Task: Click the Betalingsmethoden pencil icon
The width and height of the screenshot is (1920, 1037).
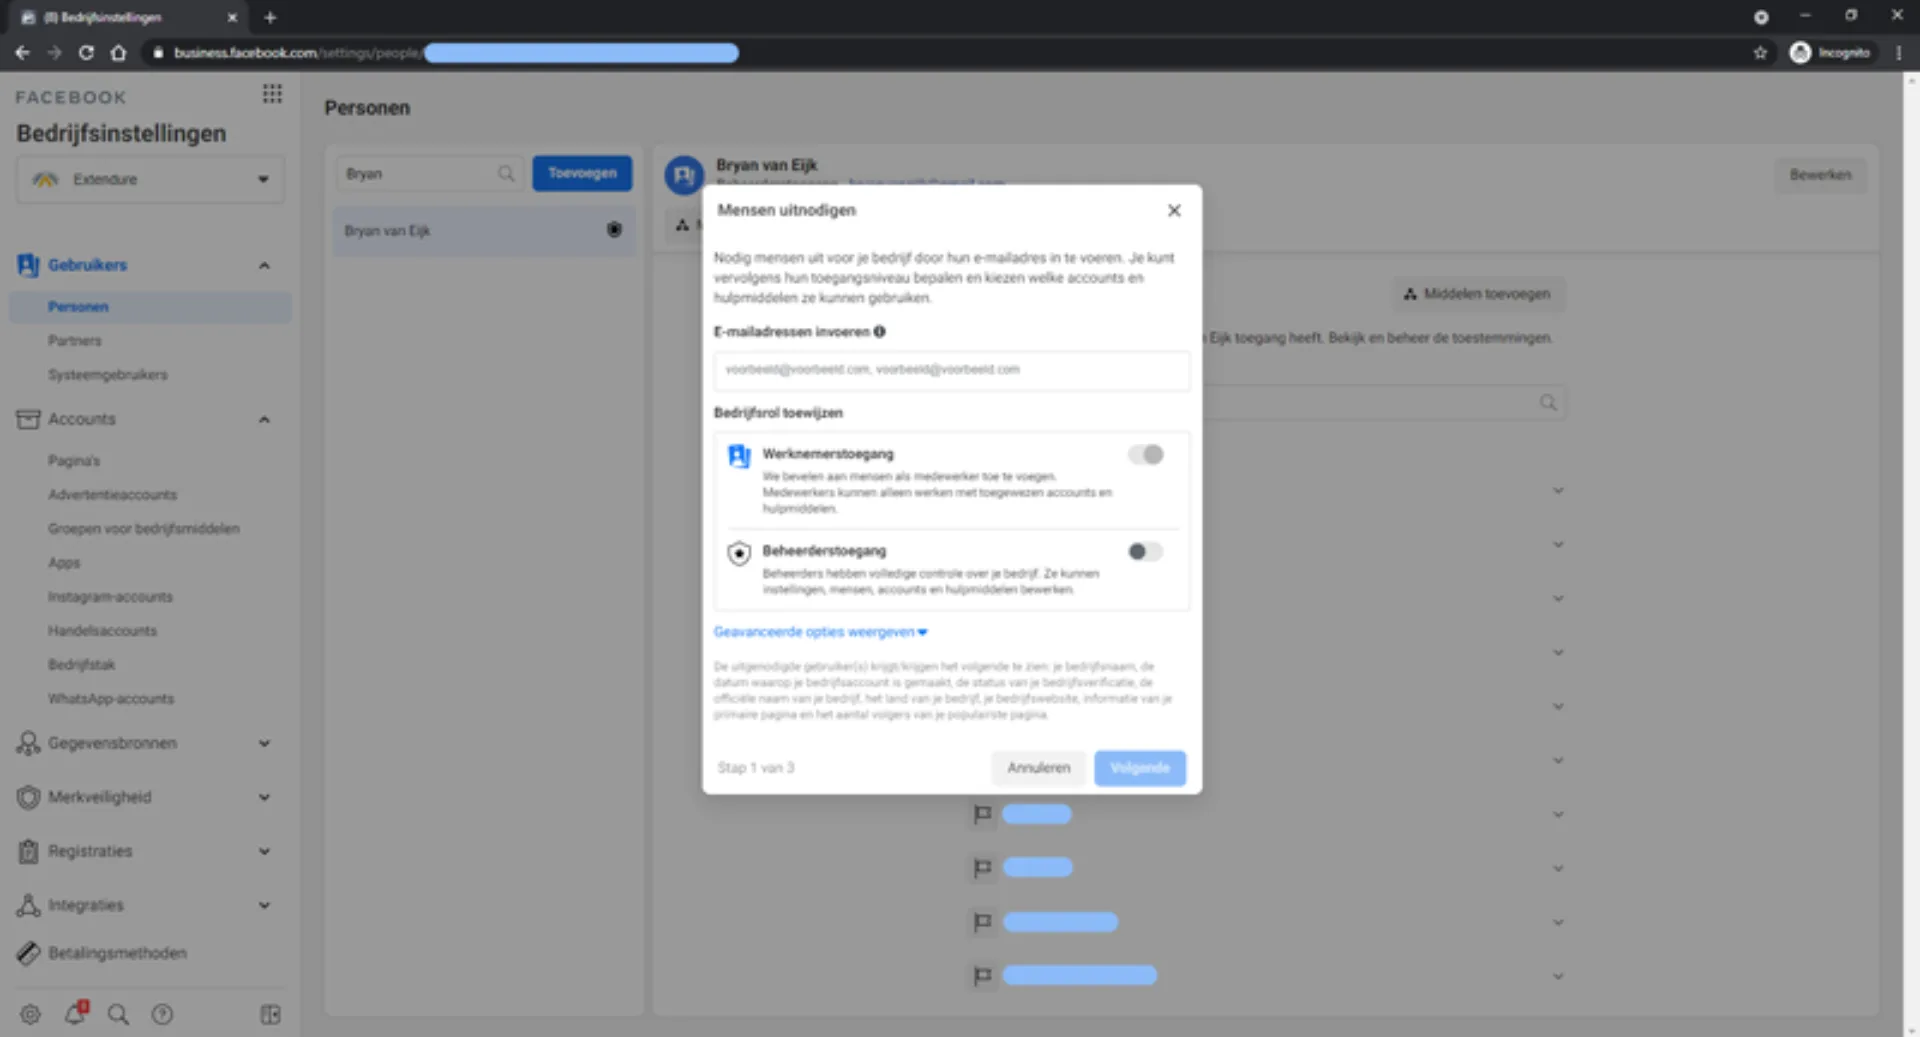Action: pyautogui.click(x=28, y=953)
